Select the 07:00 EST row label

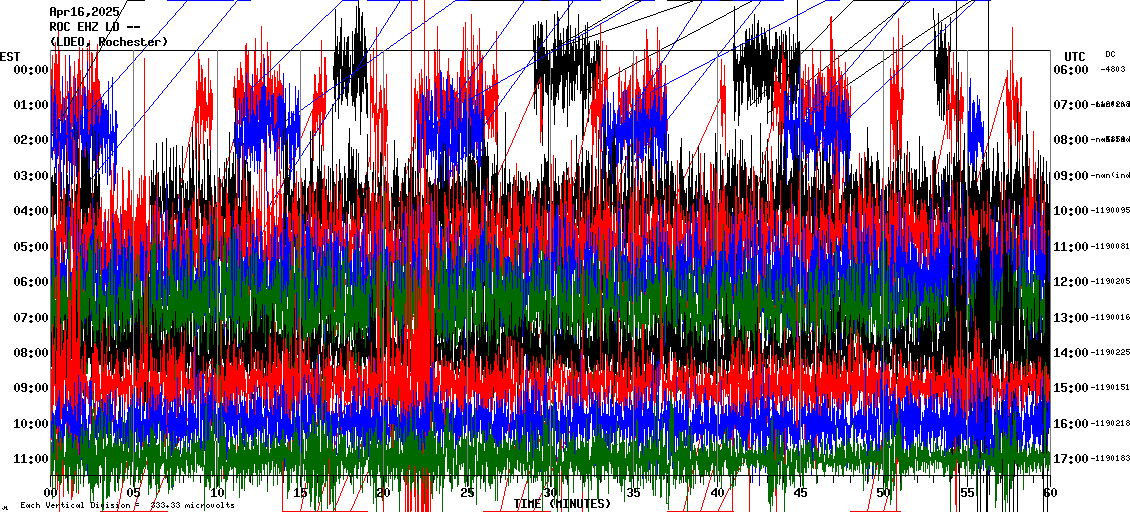pos(32,317)
